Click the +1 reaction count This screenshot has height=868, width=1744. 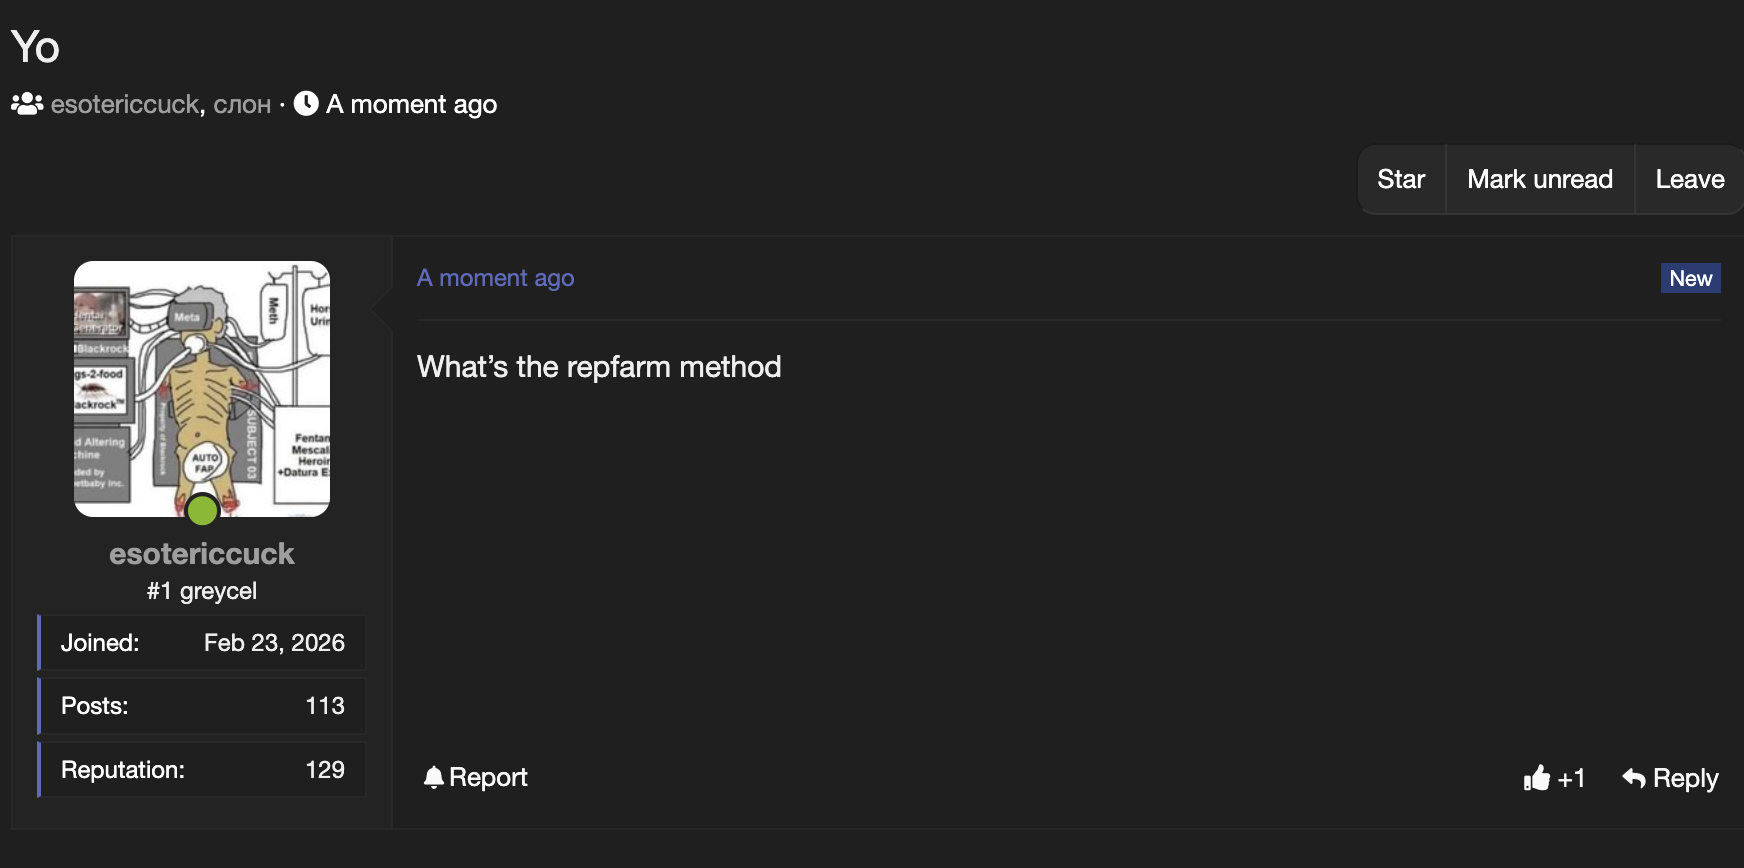pos(1571,778)
